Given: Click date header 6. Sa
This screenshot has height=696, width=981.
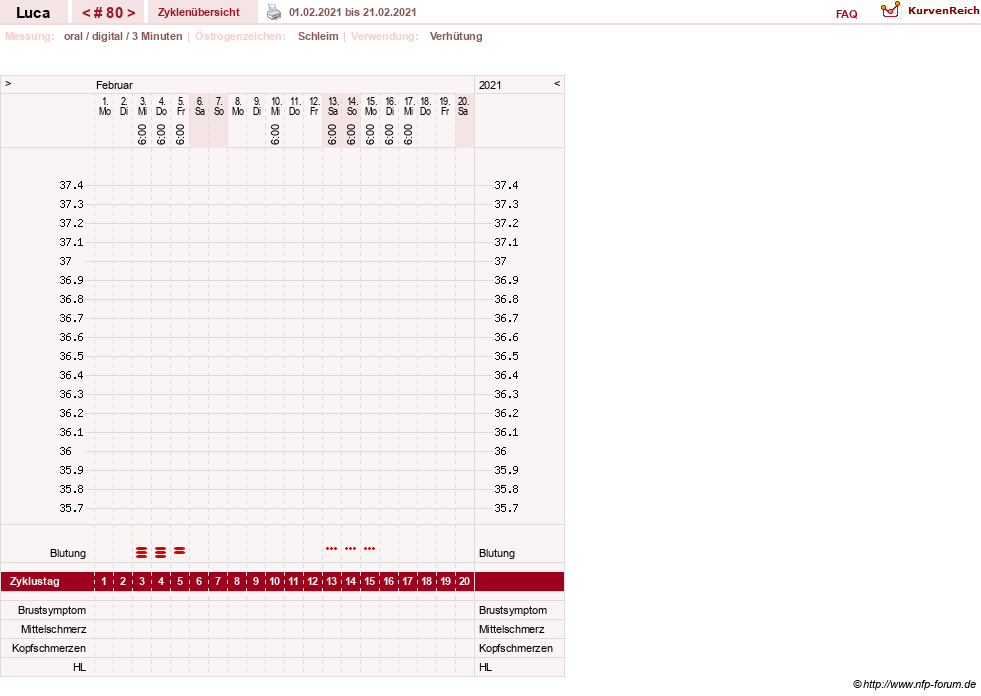Looking at the screenshot, I should tap(200, 106).
